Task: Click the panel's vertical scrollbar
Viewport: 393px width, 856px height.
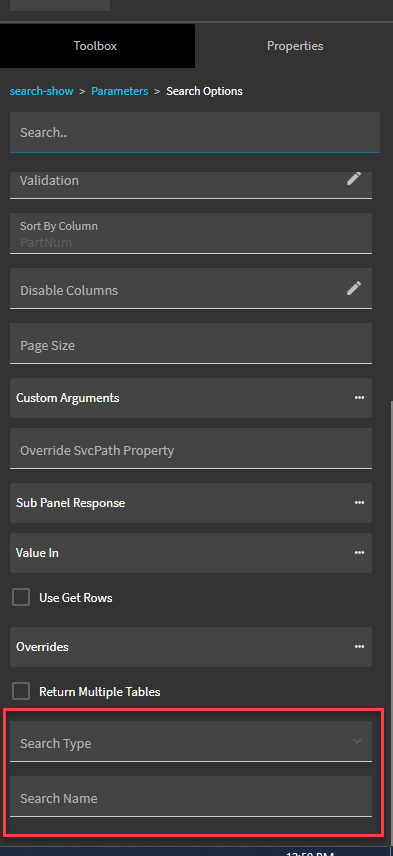Action: (x=389, y=622)
